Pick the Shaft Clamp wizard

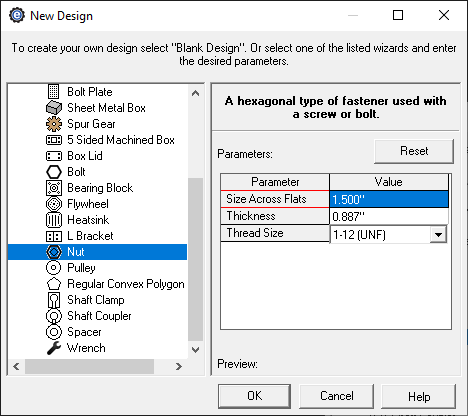pyautogui.click(x=96, y=300)
